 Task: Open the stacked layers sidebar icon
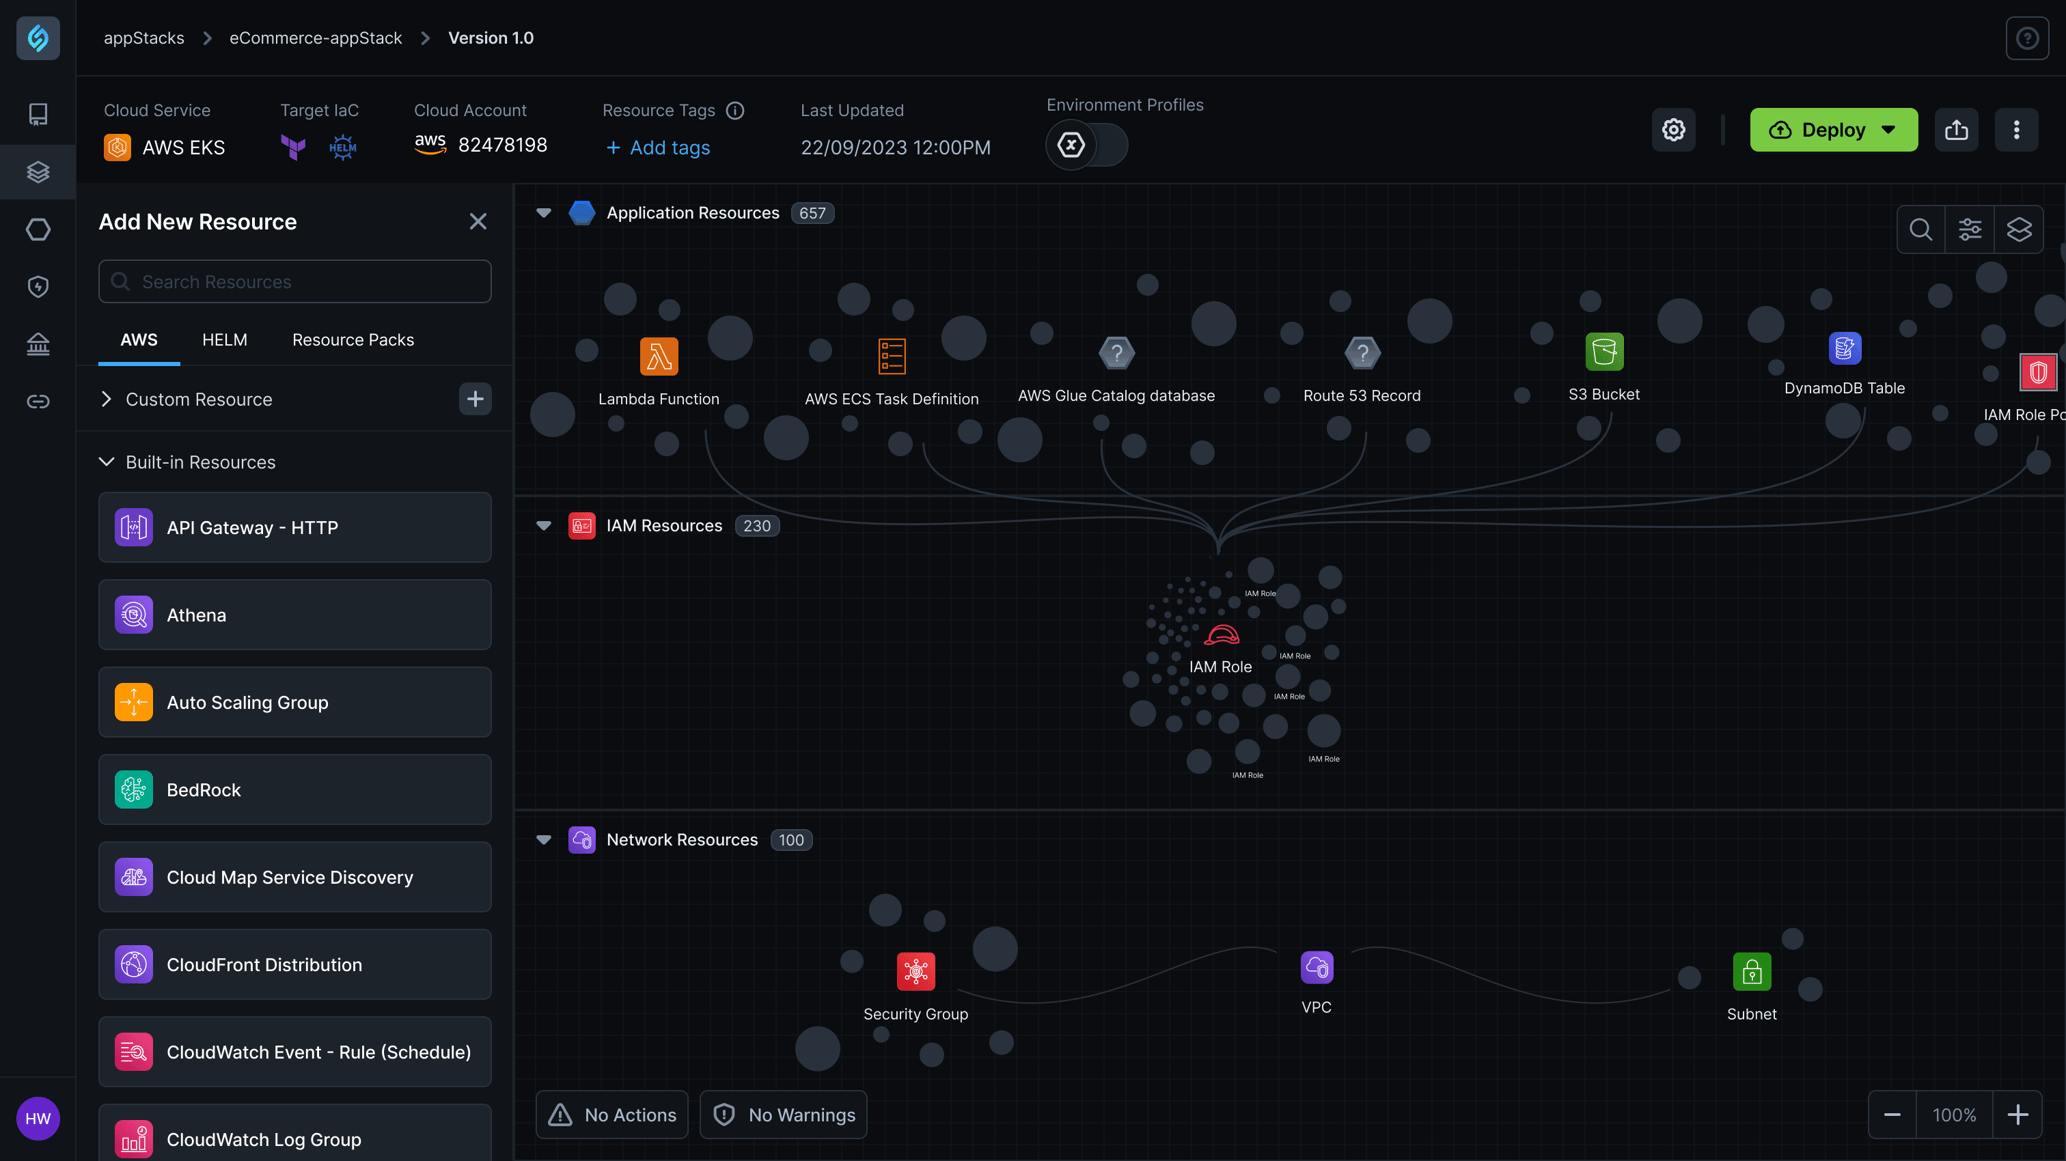pyautogui.click(x=38, y=172)
